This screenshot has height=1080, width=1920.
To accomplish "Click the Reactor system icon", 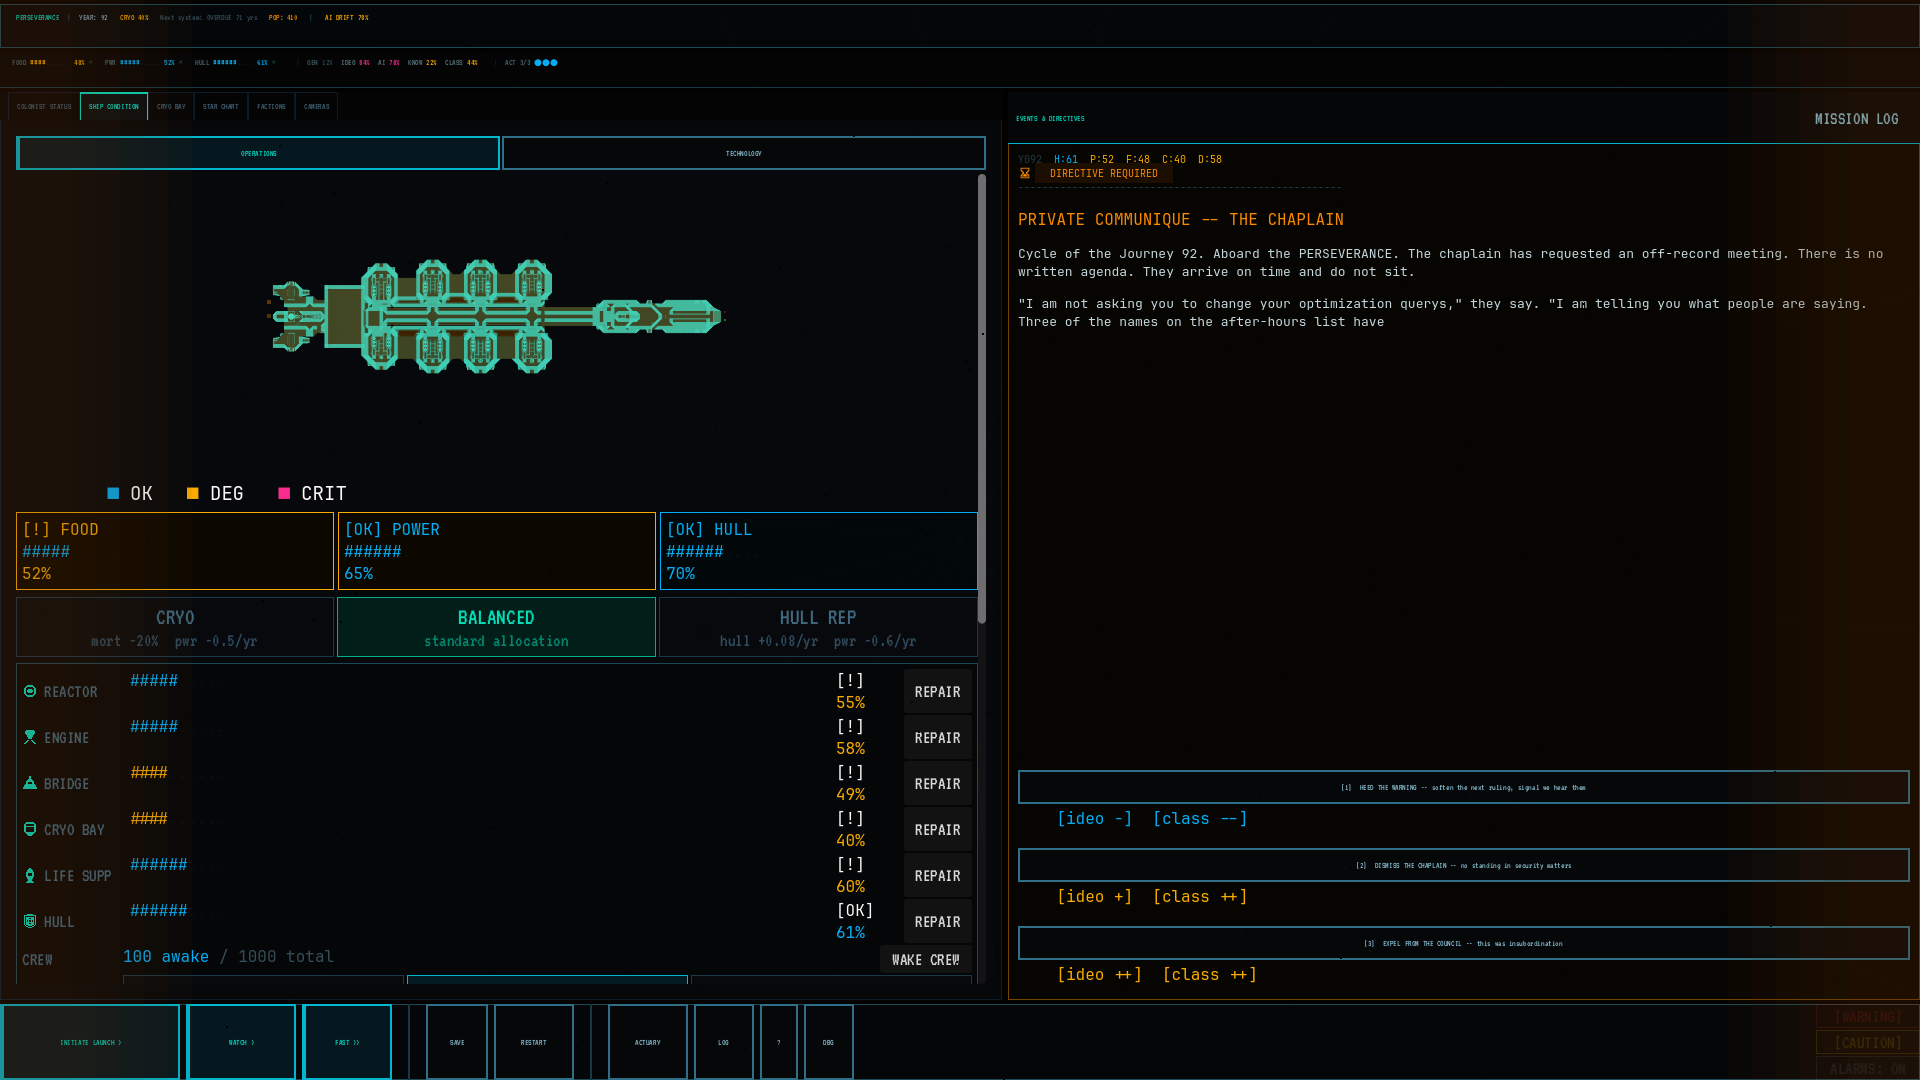I will click(x=30, y=691).
